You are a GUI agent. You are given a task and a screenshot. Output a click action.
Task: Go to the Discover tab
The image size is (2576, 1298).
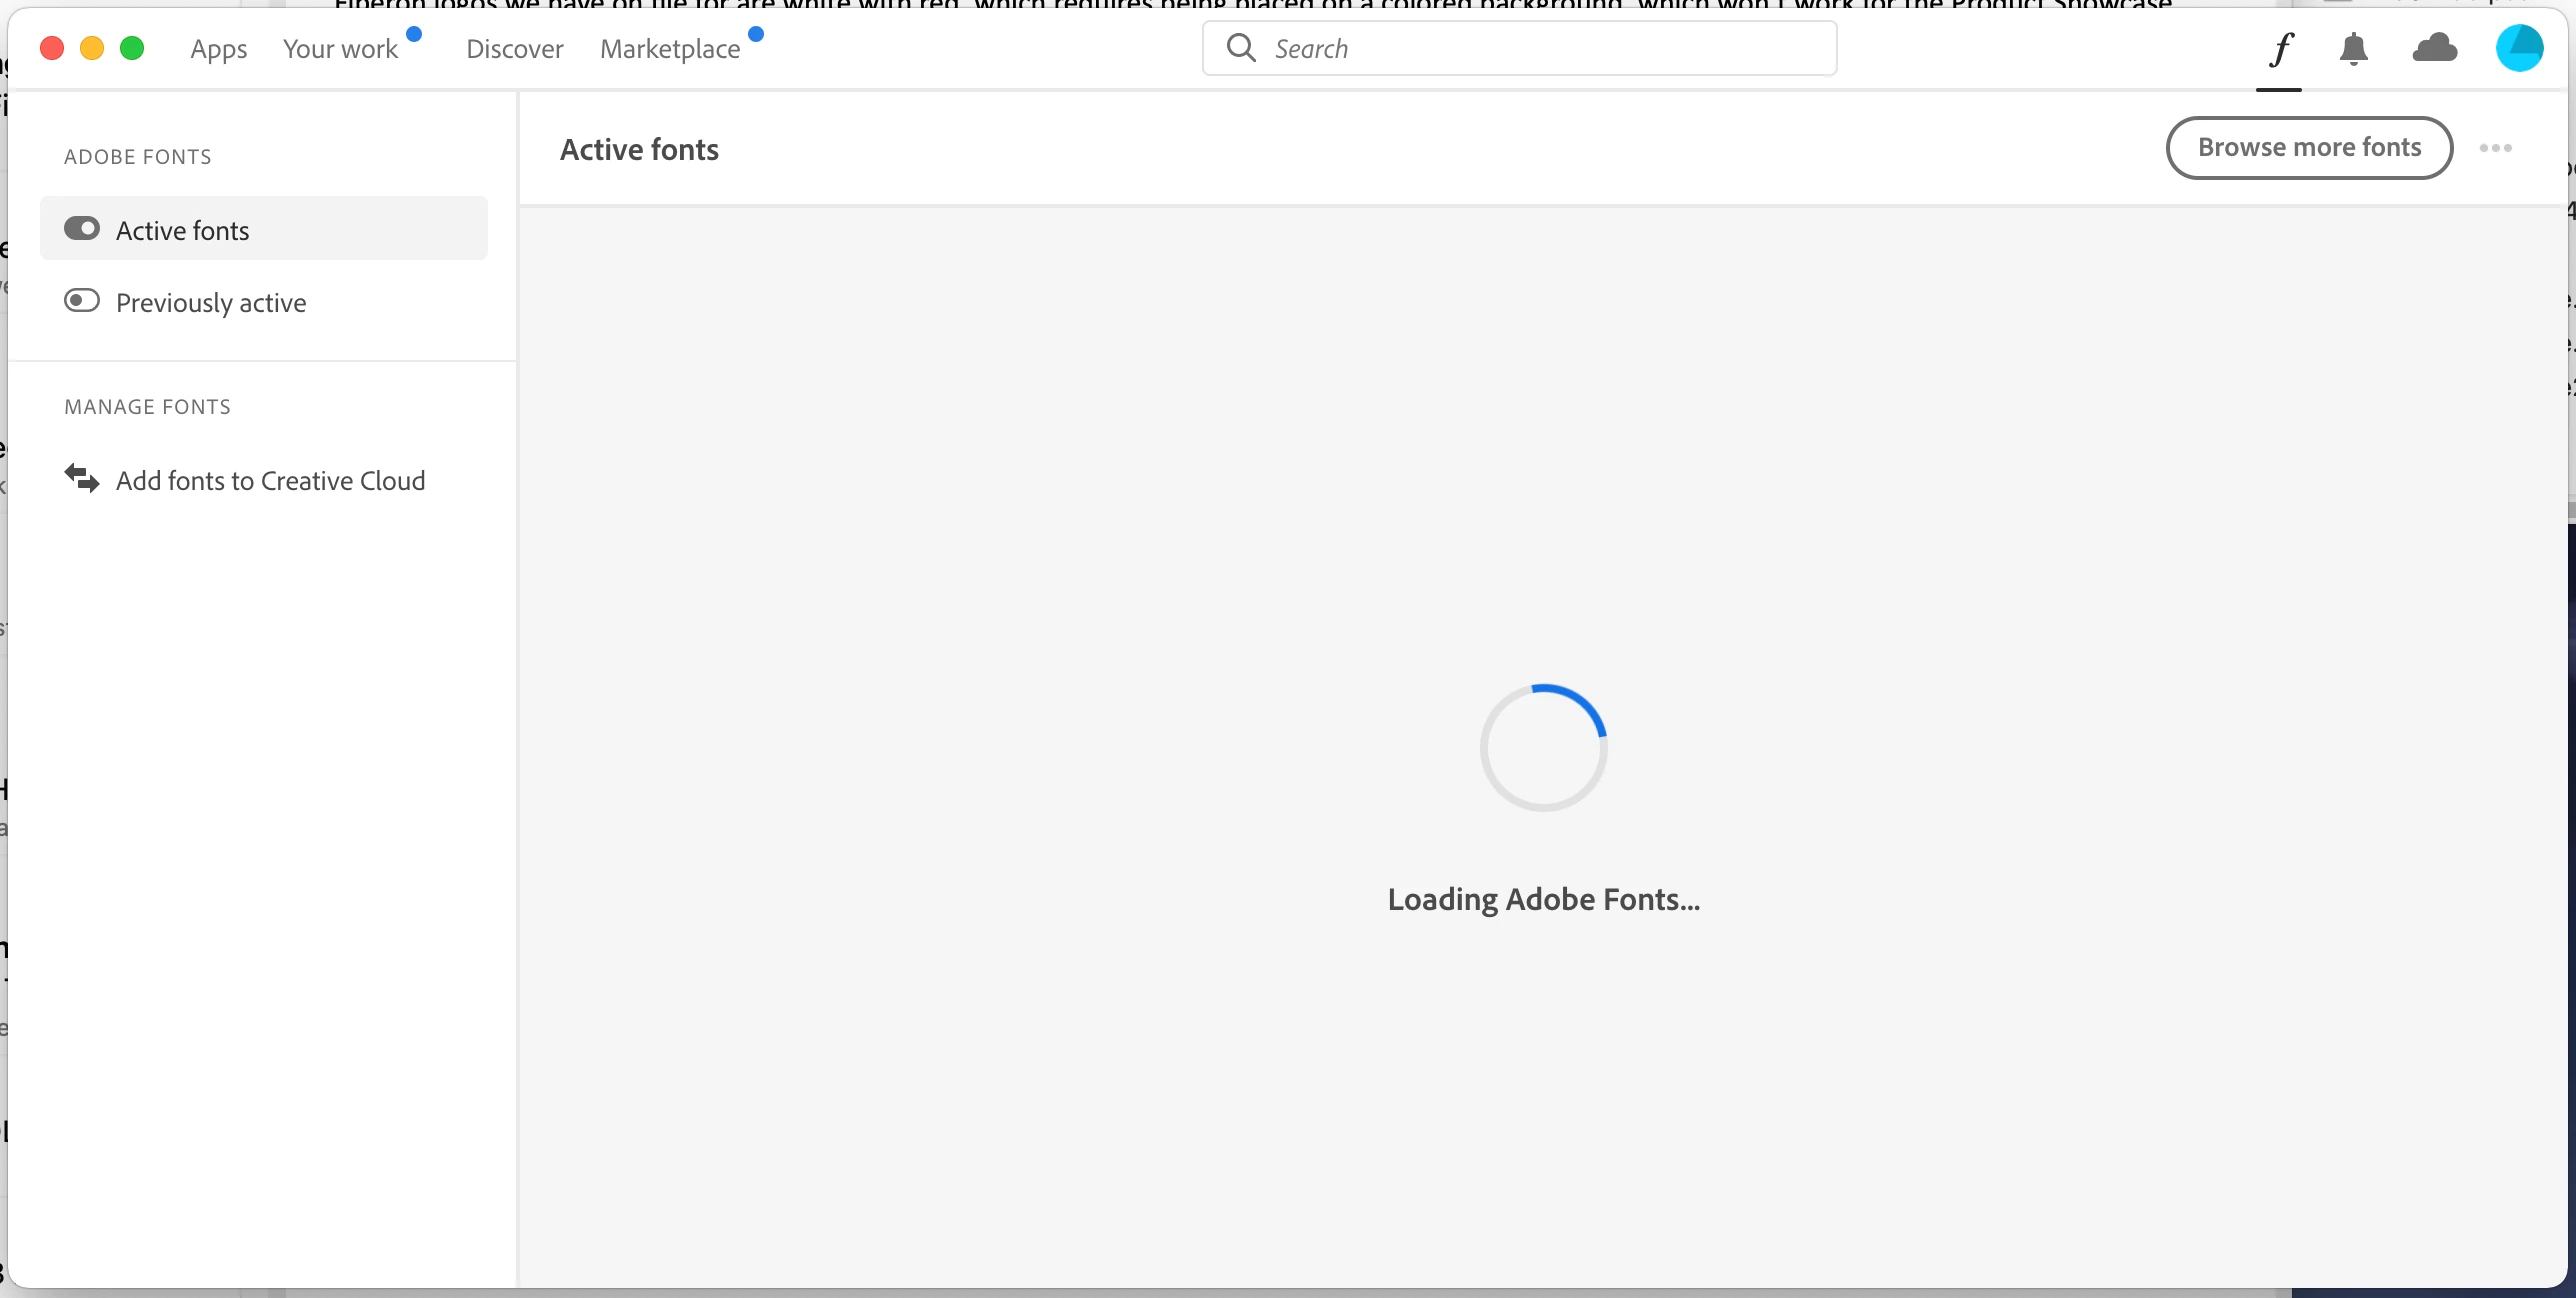514,49
